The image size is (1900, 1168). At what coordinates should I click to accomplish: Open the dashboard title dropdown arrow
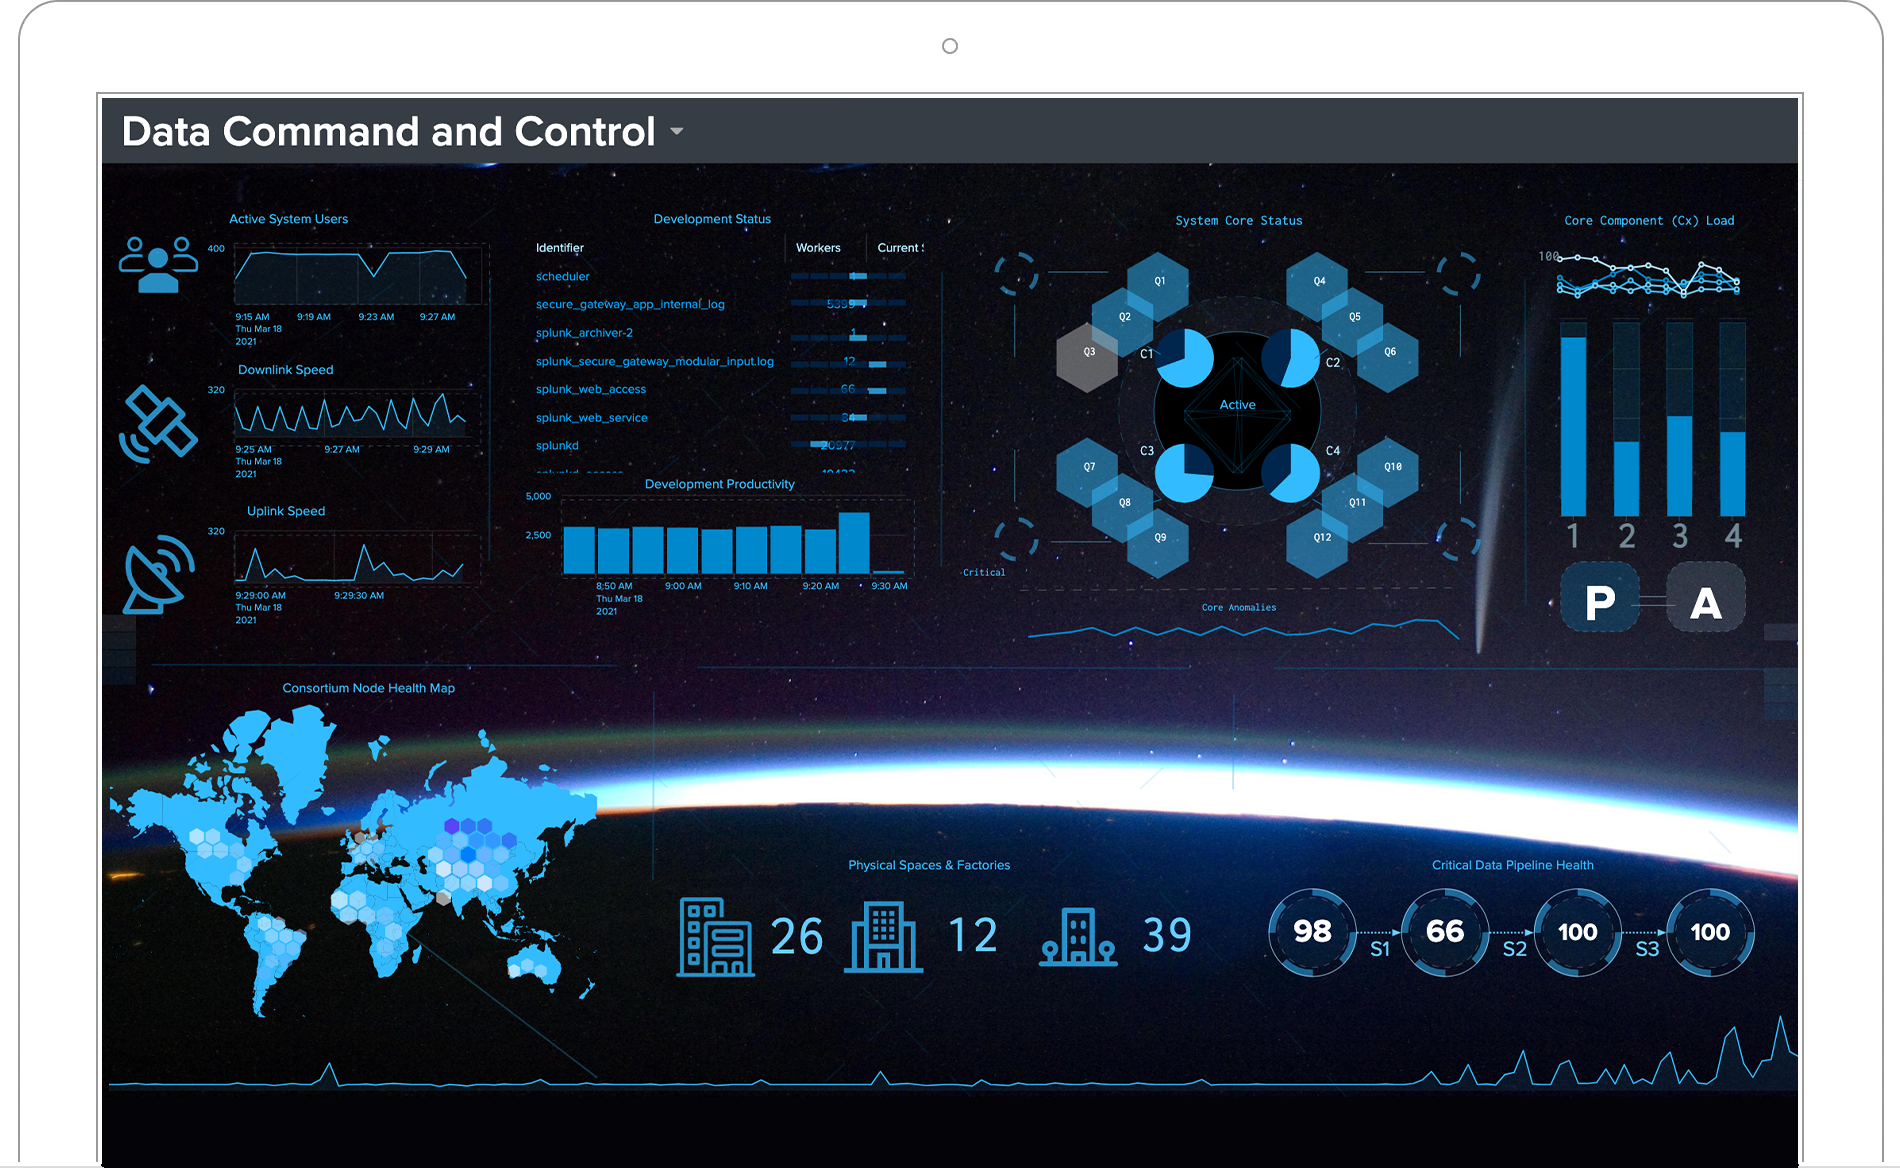click(677, 132)
